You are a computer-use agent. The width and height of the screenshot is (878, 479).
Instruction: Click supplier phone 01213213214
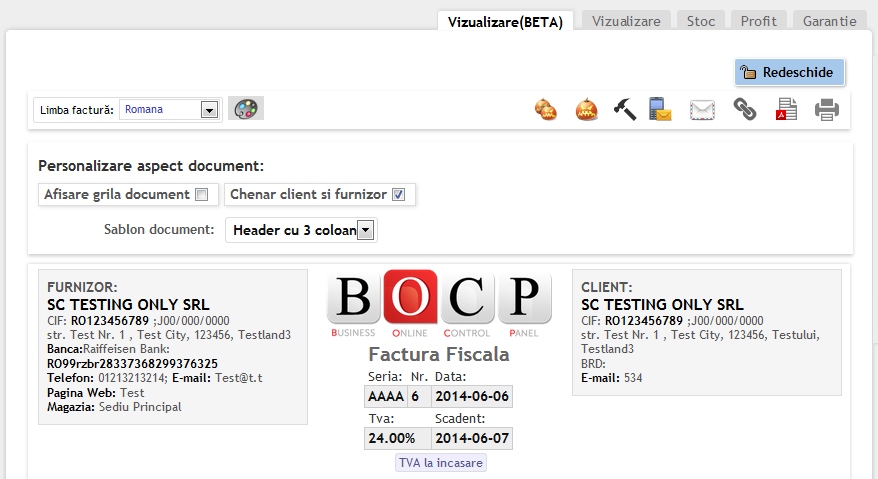pyautogui.click(x=132, y=378)
